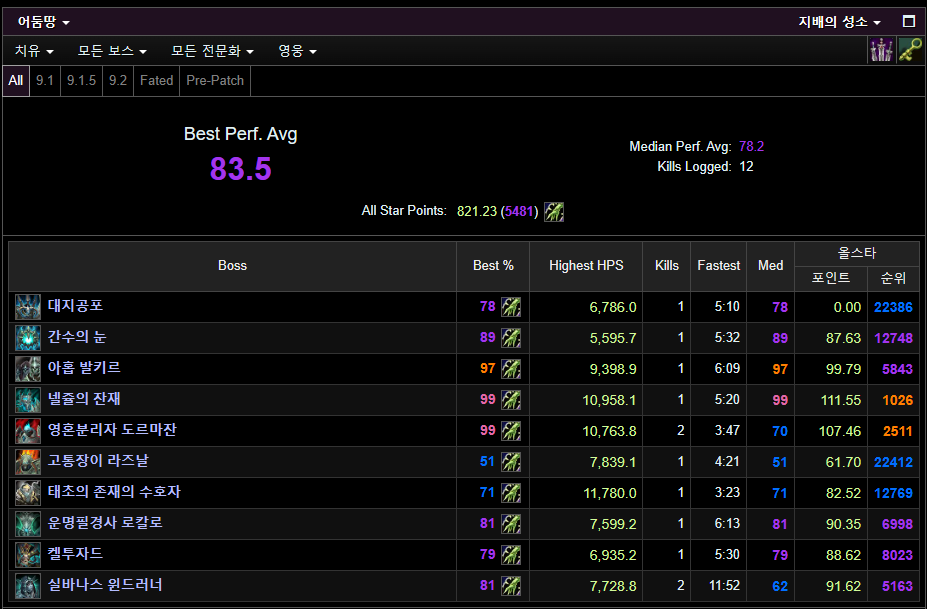Image resolution: width=927 pixels, height=609 pixels.
Task: Click boss portrait for 영혼분리자 도르마잔
Action: click(28, 431)
